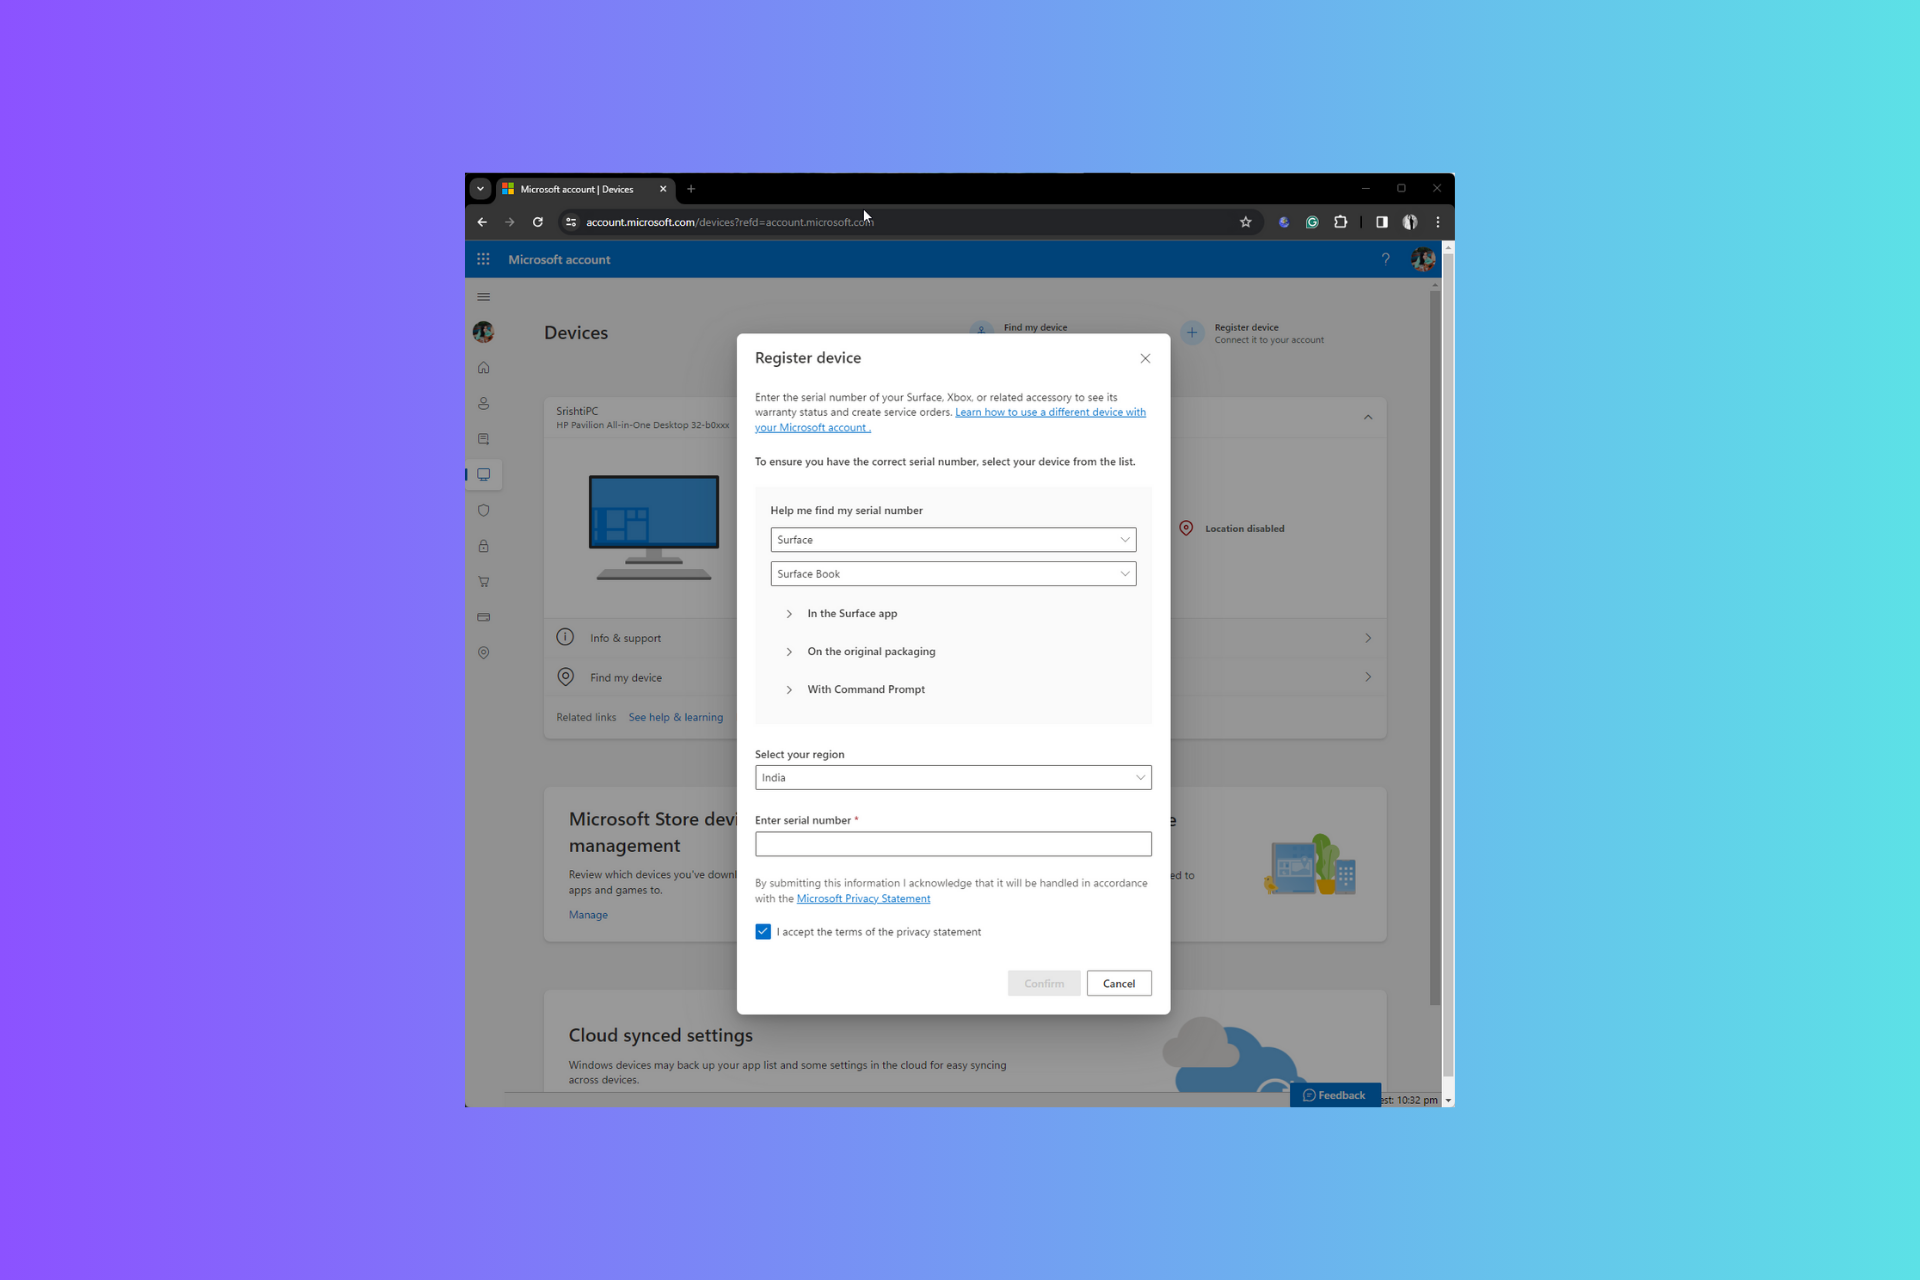Open the Microsoft Privacy Statement link
This screenshot has height=1280, width=1920.
863,899
